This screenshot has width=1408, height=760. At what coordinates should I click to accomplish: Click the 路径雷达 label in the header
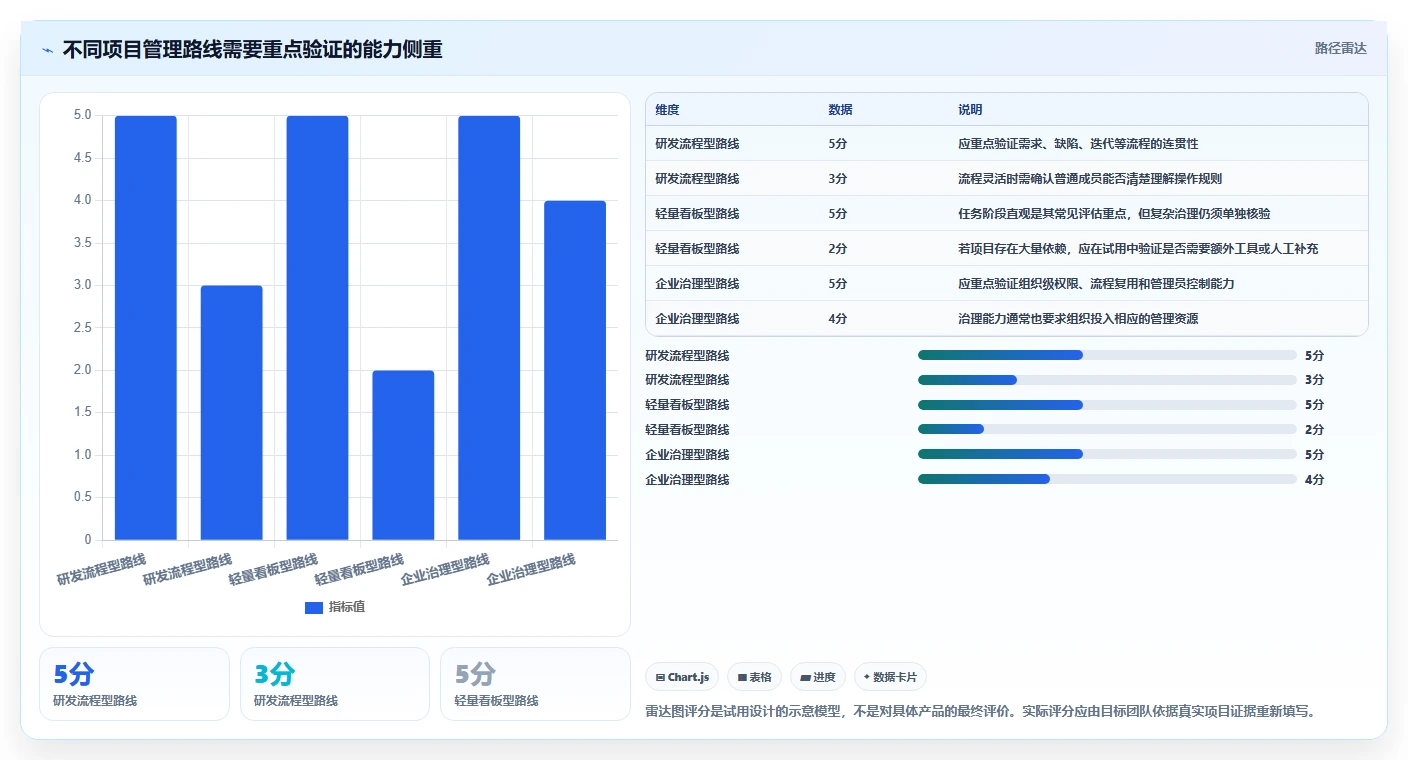pyautogui.click(x=1340, y=48)
